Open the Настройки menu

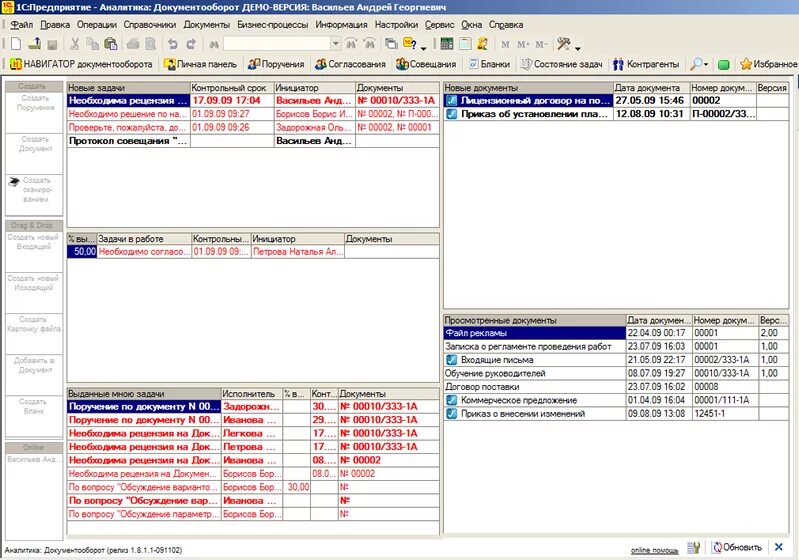[396, 24]
